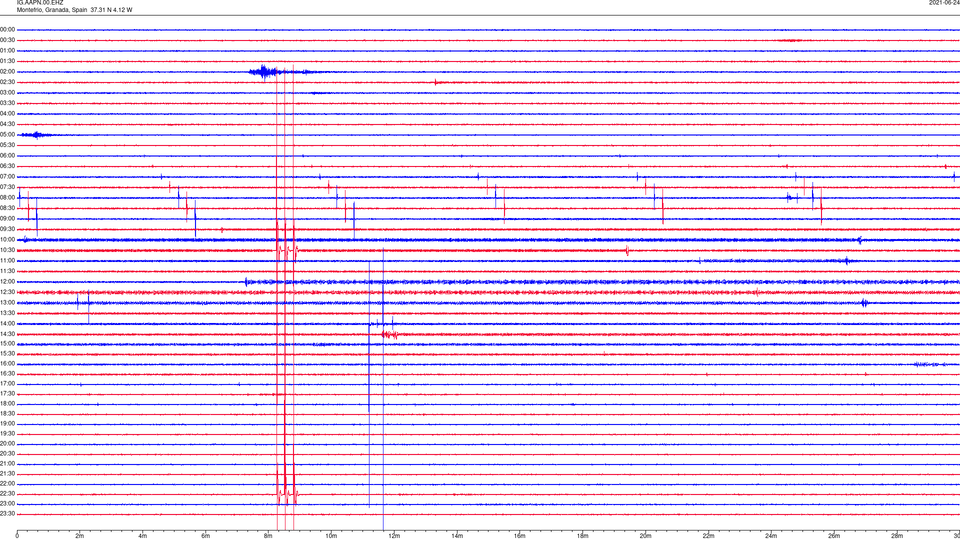This screenshot has height=540, width=960.
Task: Select the 00:30 trace time label
Action: tap(7, 40)
